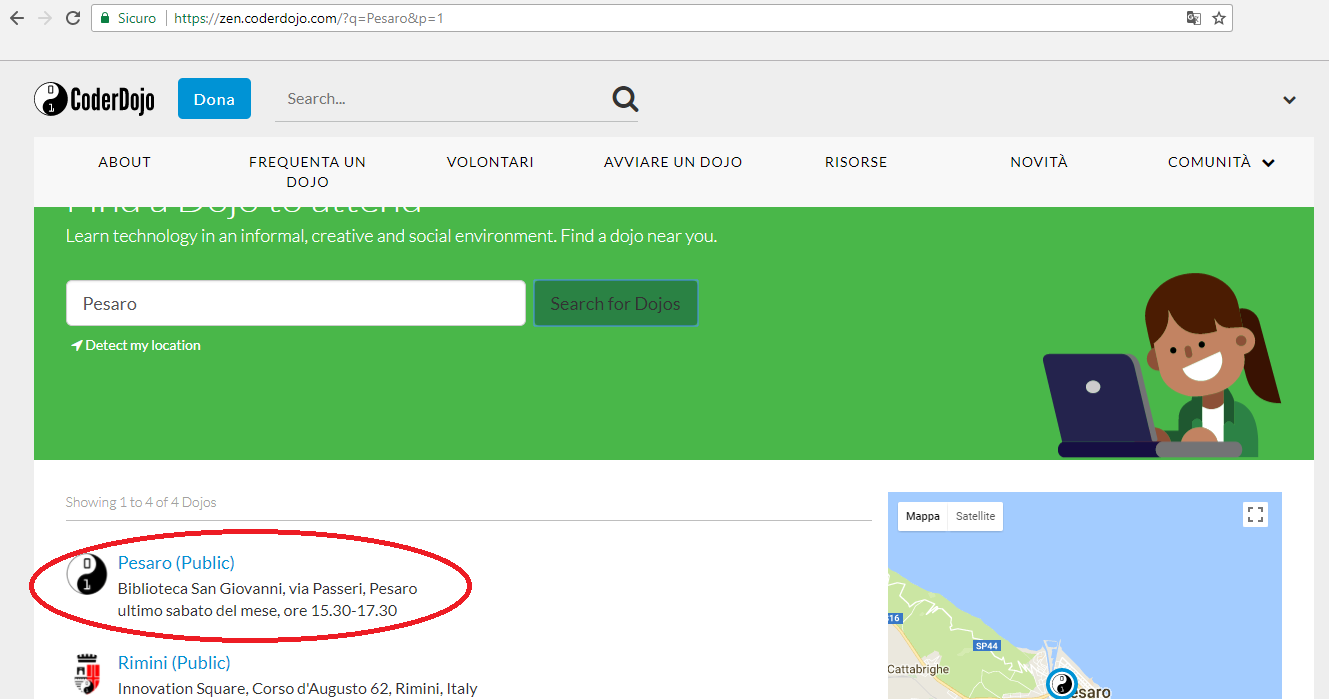Click the Biblioteca San Giovanni address text
The width and height of the screenshot is (1329, 699).
[267, 588]
